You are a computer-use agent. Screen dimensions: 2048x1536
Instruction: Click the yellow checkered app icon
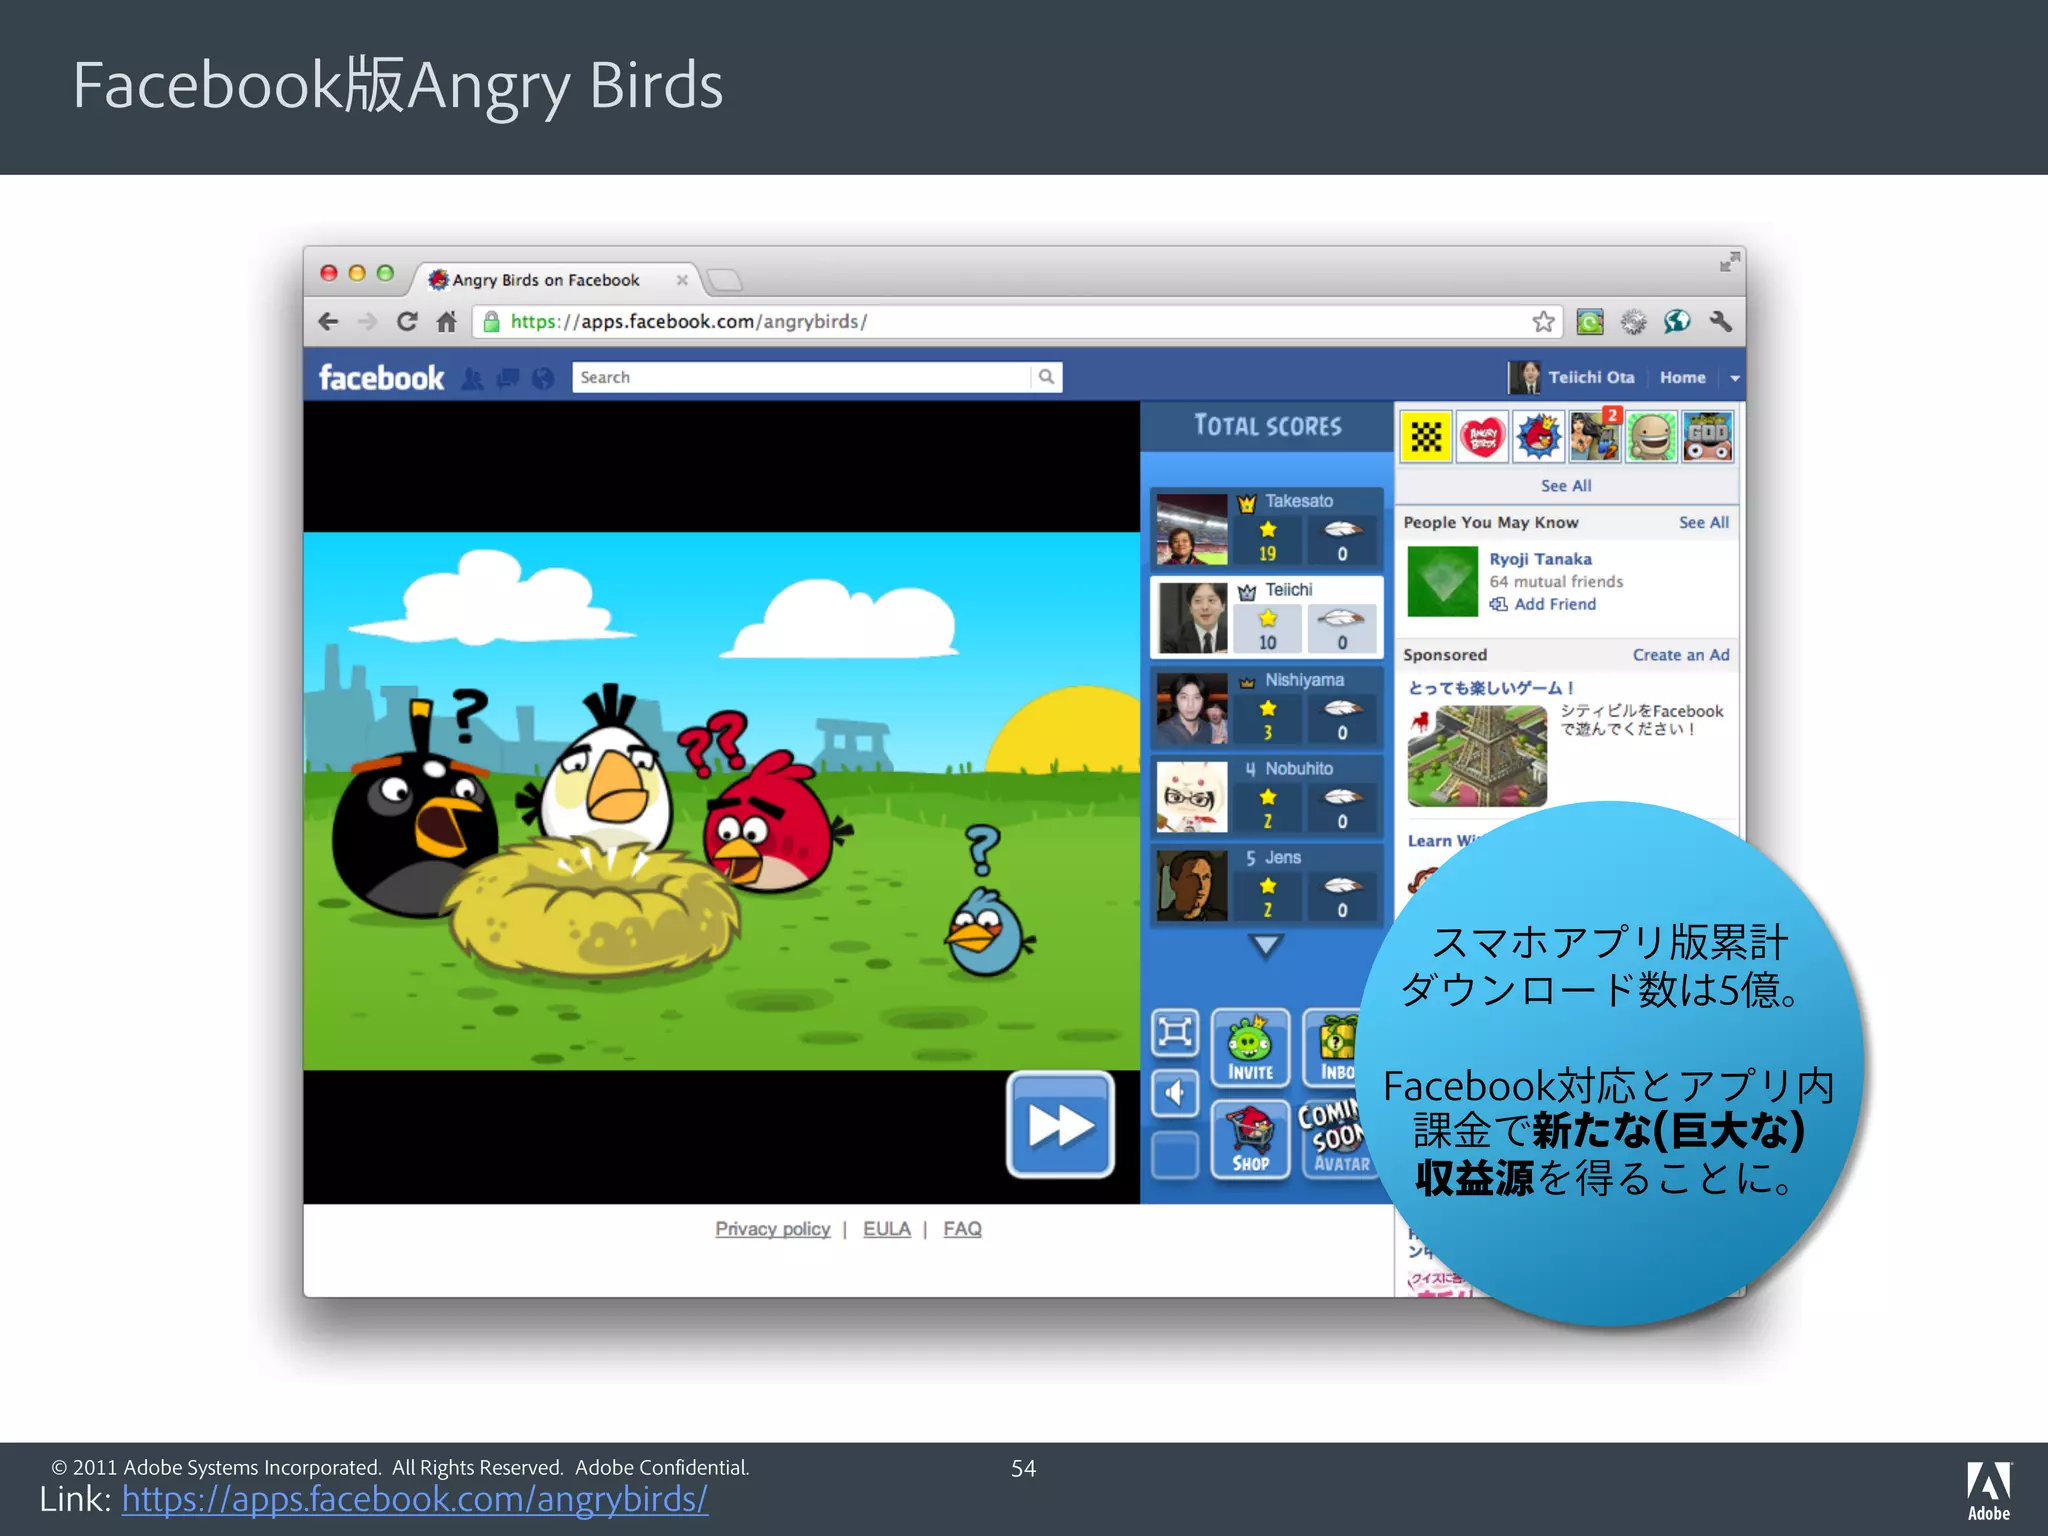1426,437
